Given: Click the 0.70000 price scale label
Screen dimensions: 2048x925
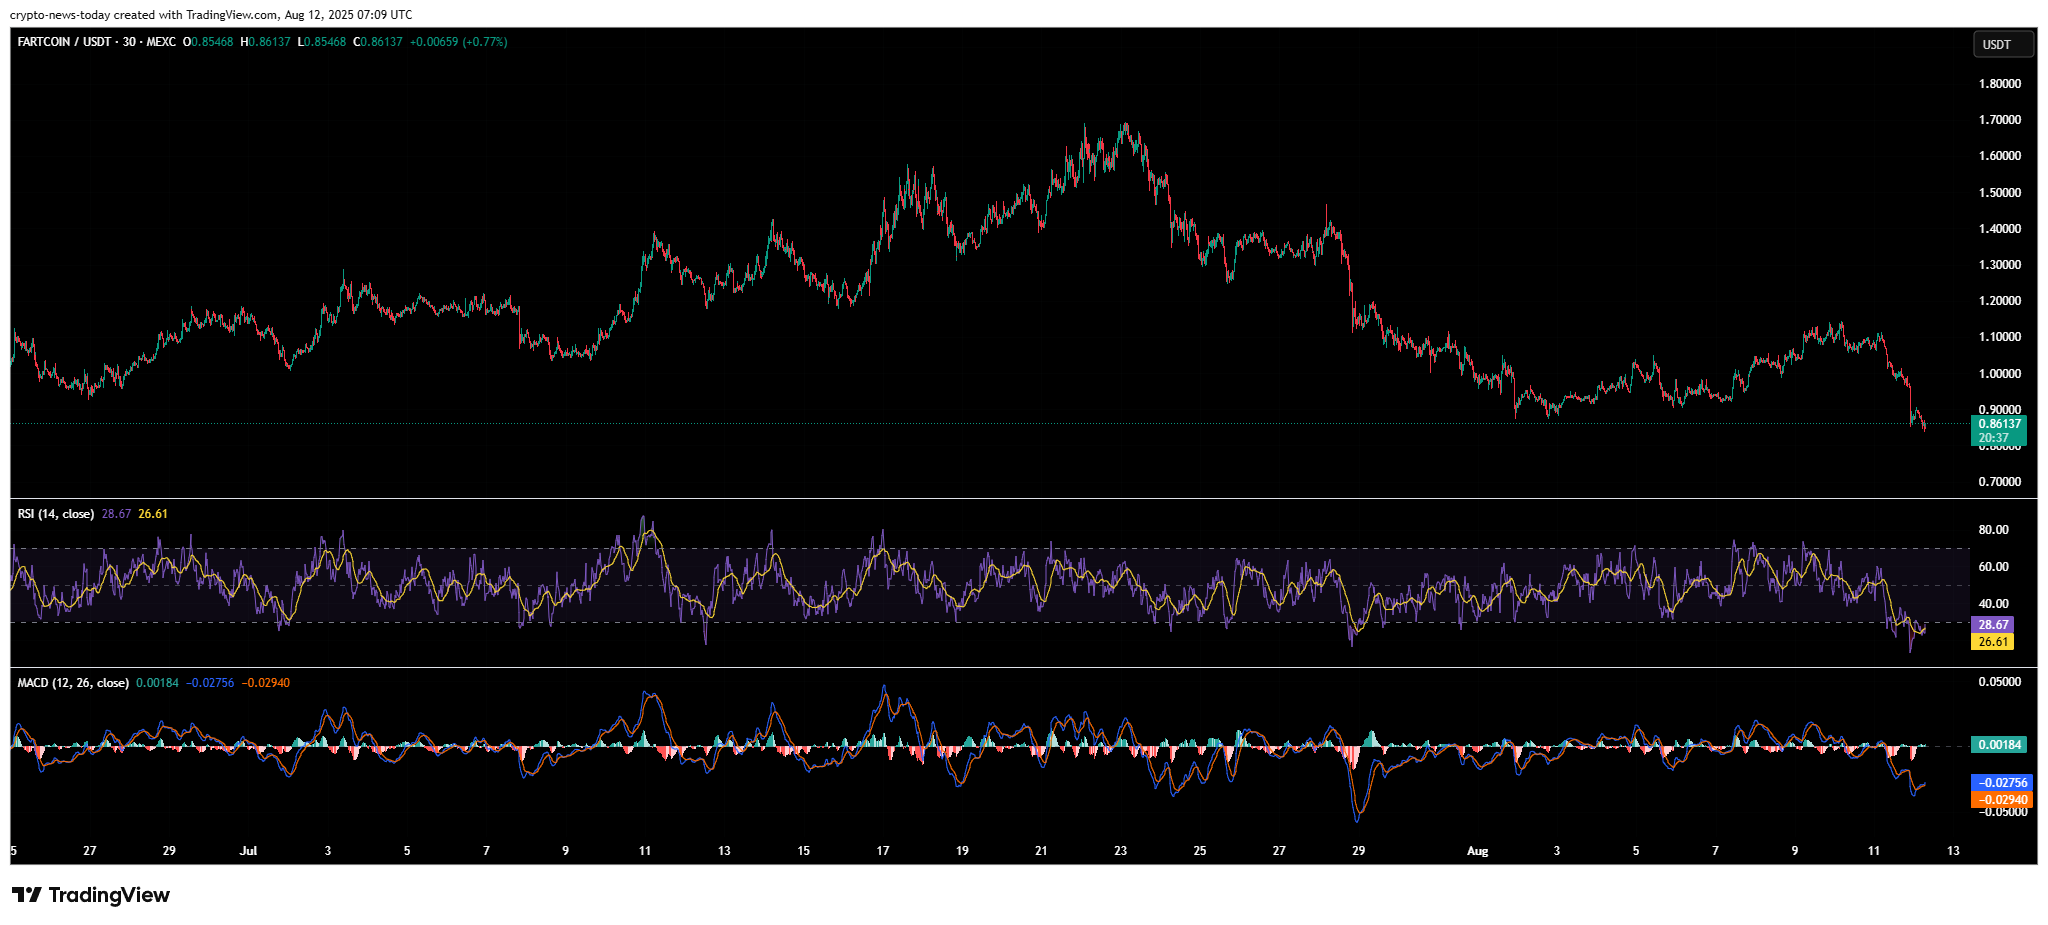Looking at the screenshot, I should tap(1999, 482).
